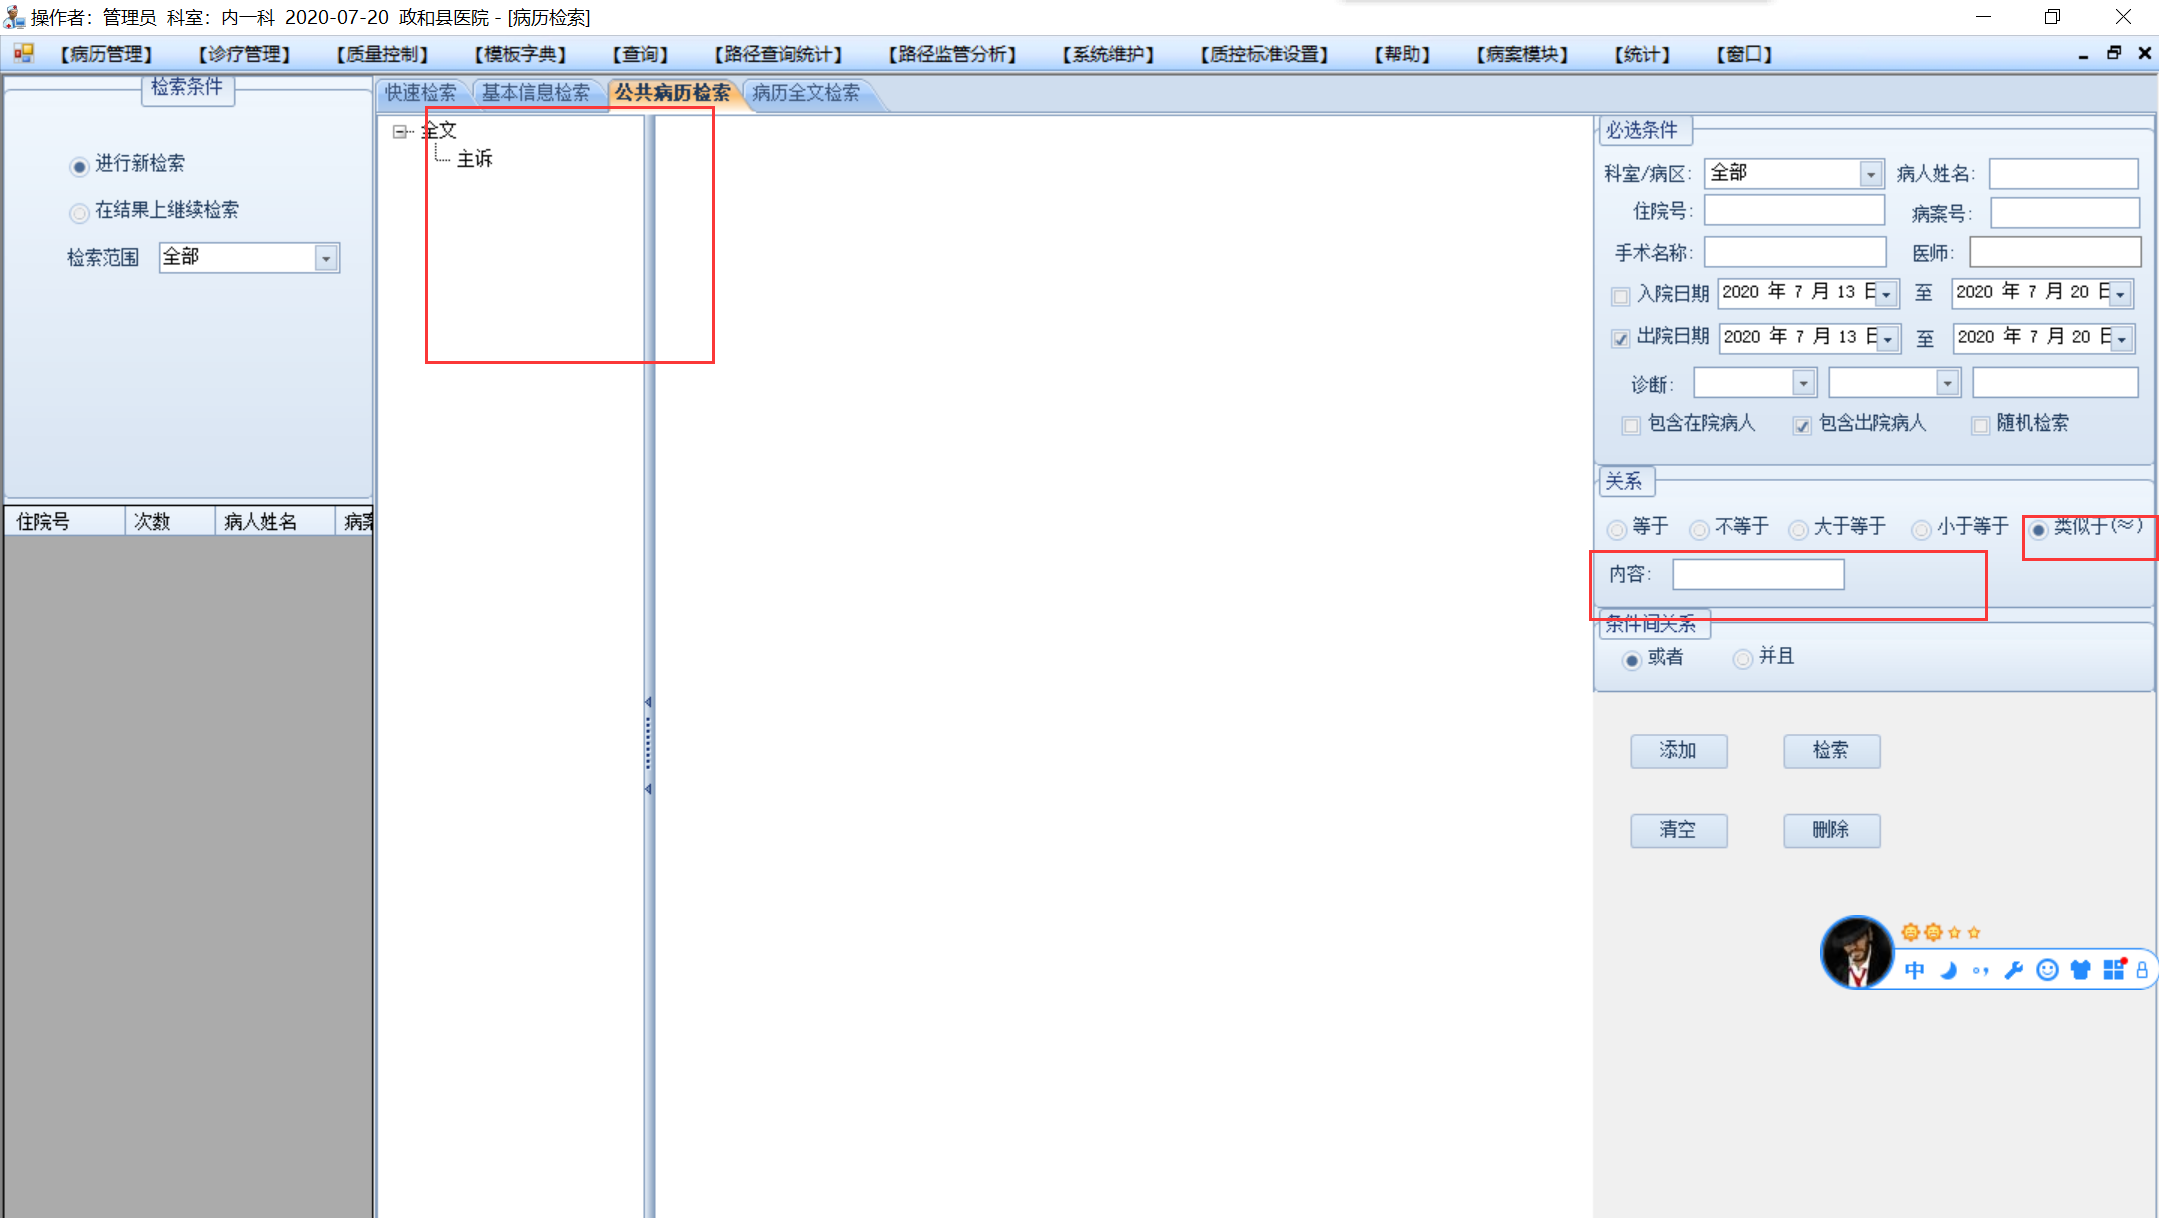The image size is (2159, 1218).
Task: Switch to the 病历全文检索 tab
Action: (806, 93)
